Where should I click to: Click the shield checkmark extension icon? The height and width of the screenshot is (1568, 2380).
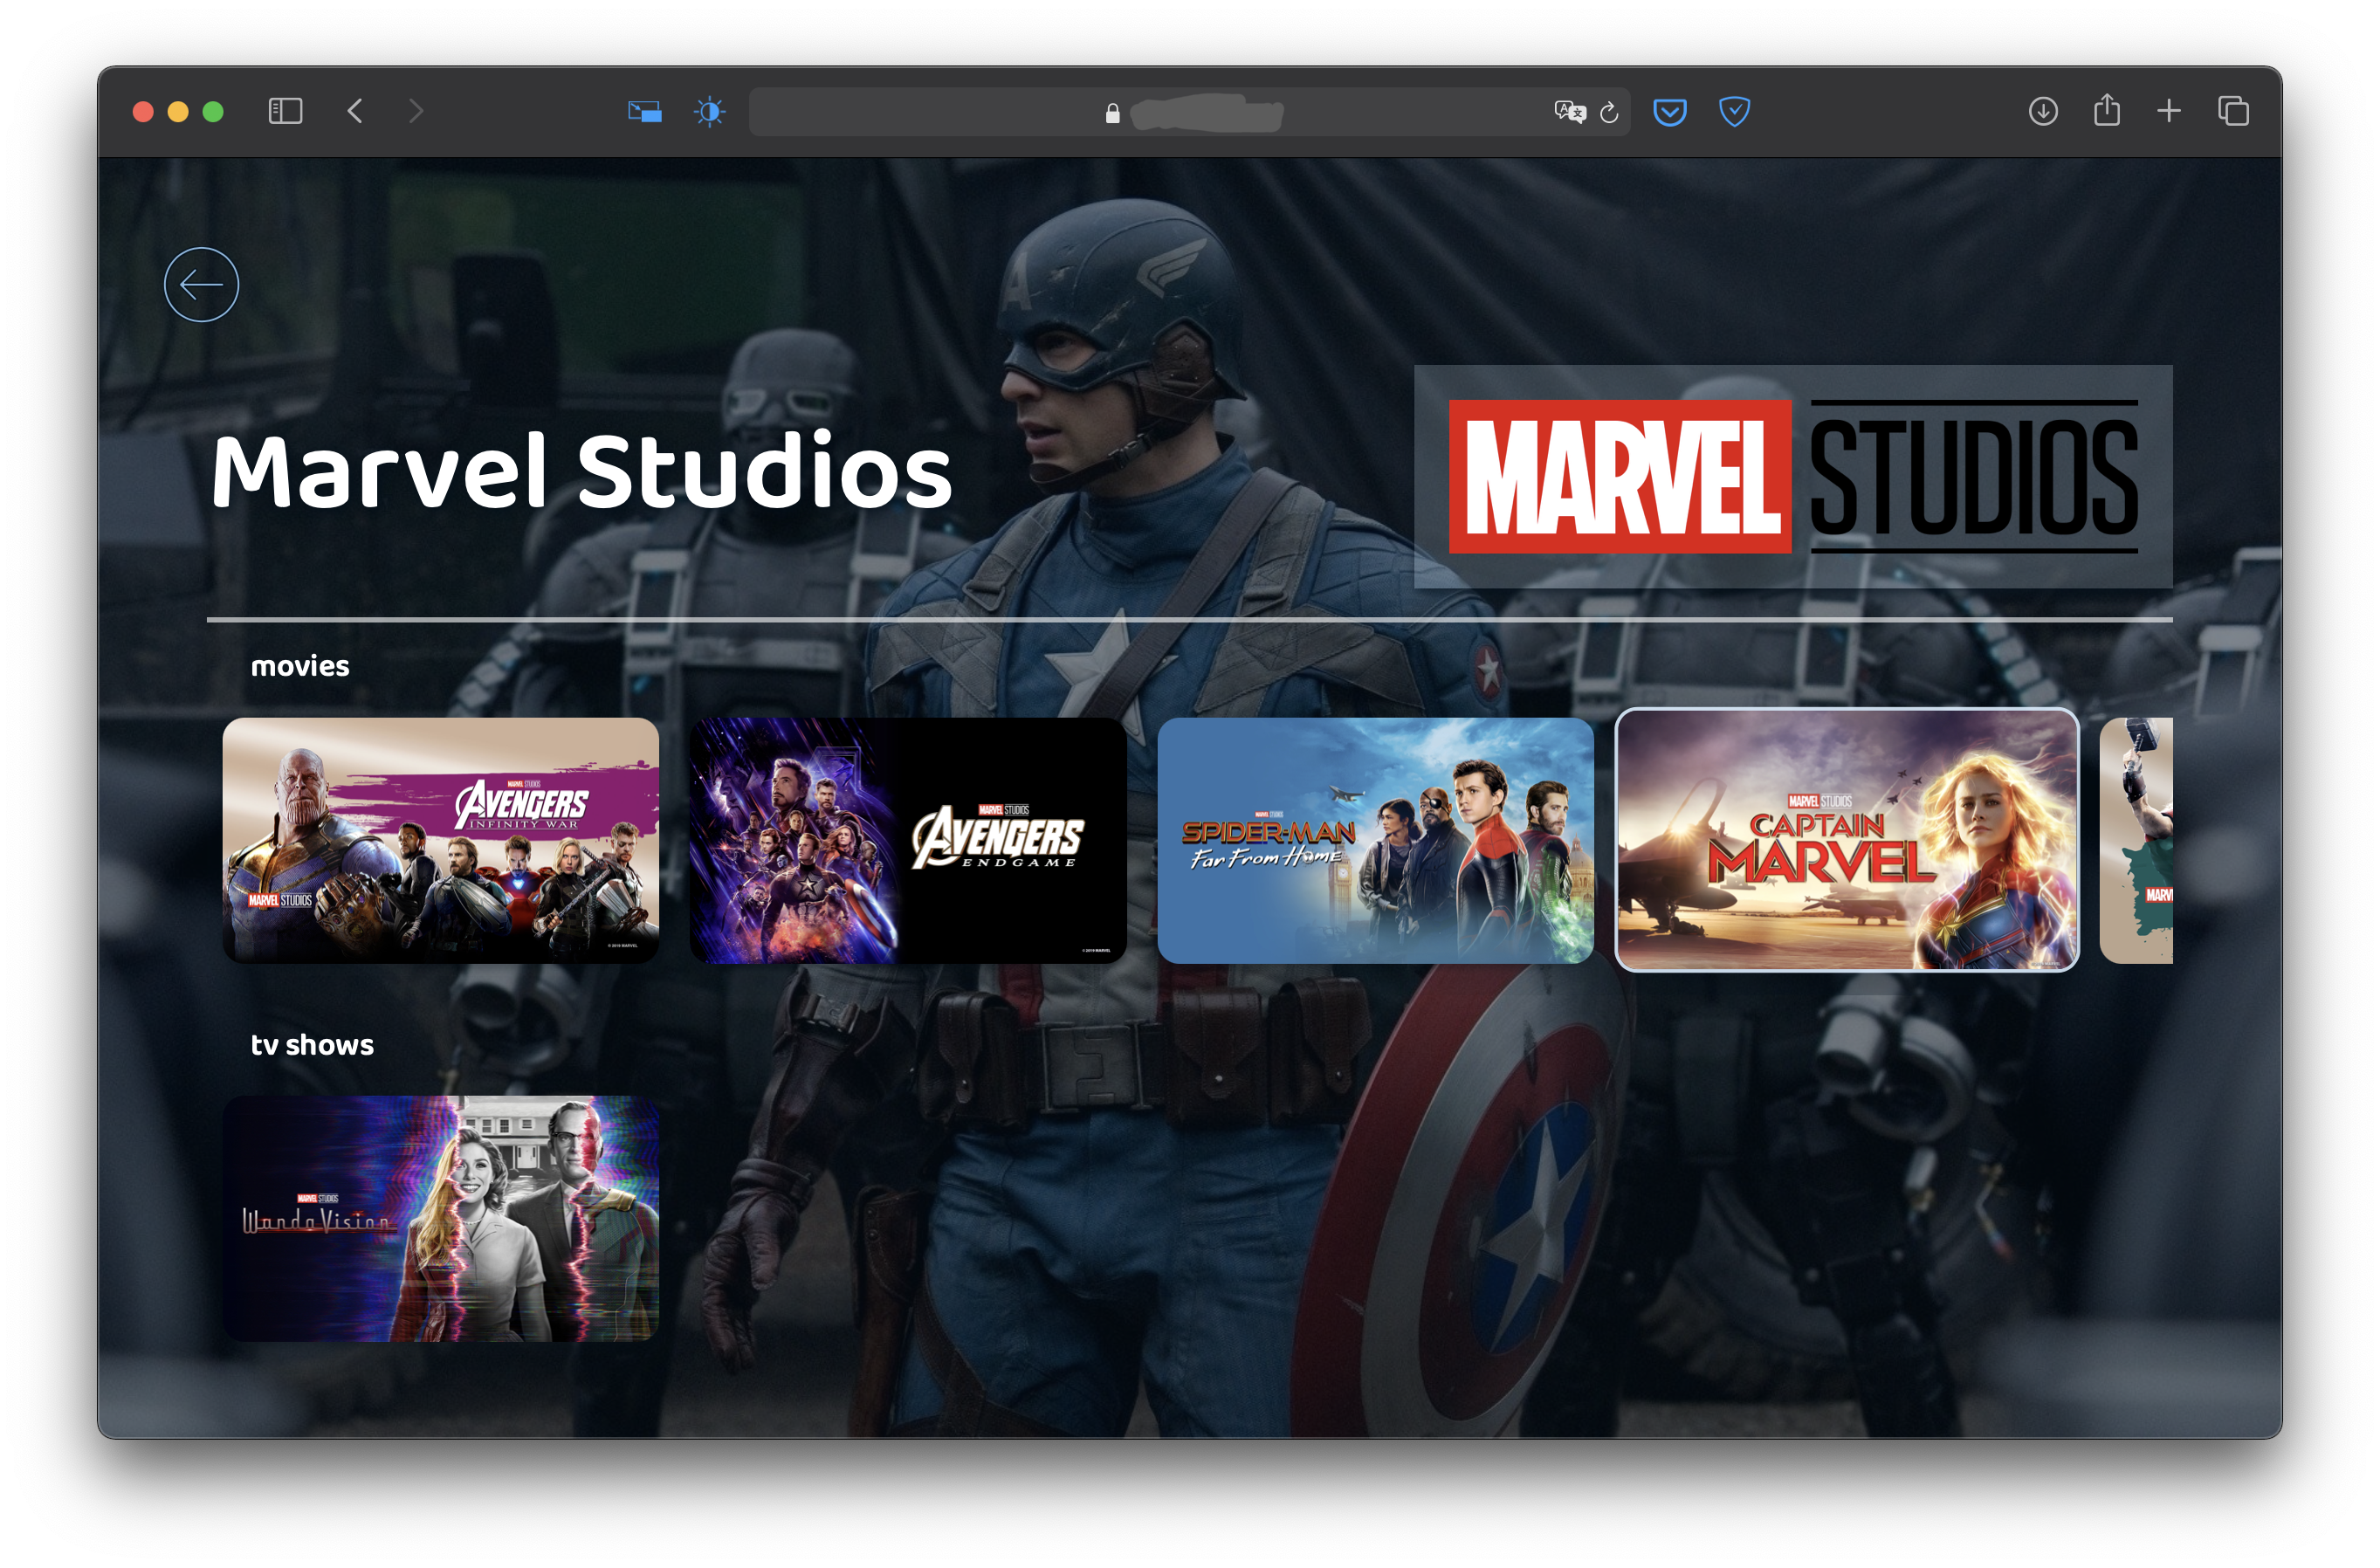click(1734, 111)
